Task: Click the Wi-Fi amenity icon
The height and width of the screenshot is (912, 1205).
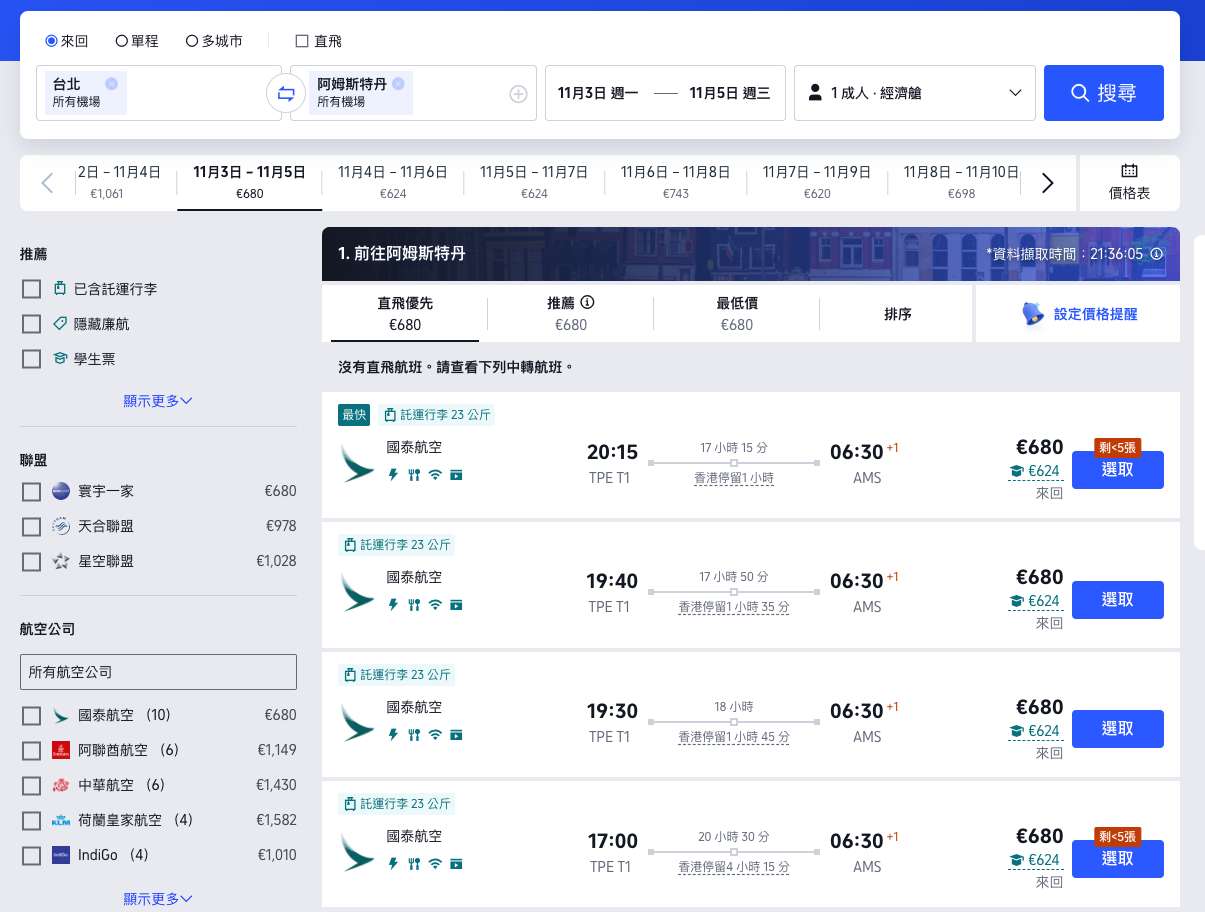Action: (x=435, y=474)
